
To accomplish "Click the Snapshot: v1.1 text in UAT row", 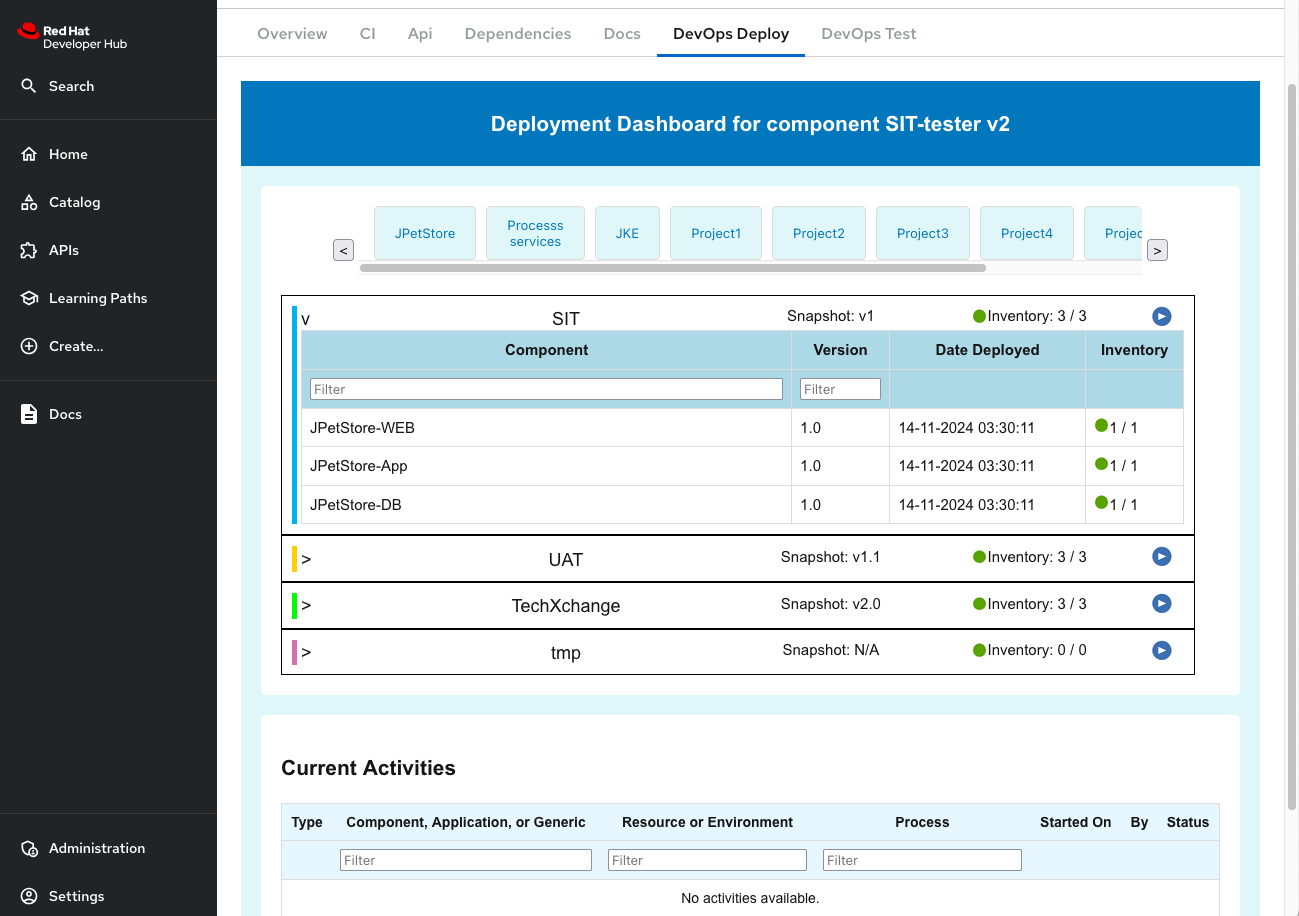I will [830, 557].
